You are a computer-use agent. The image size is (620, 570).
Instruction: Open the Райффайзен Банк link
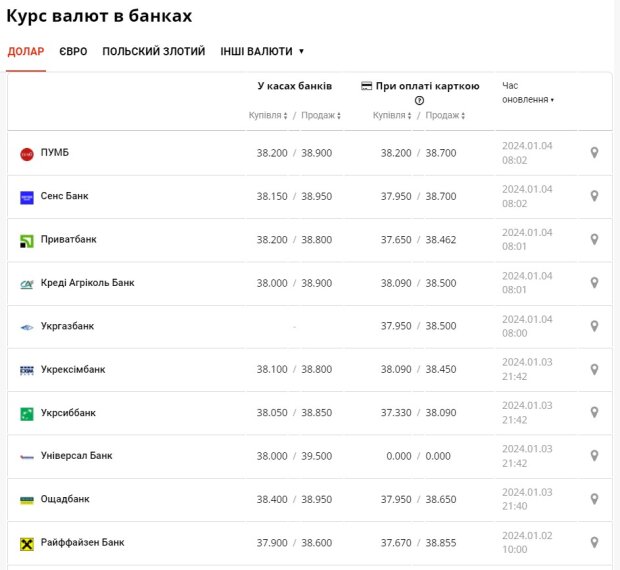point(82,542)
